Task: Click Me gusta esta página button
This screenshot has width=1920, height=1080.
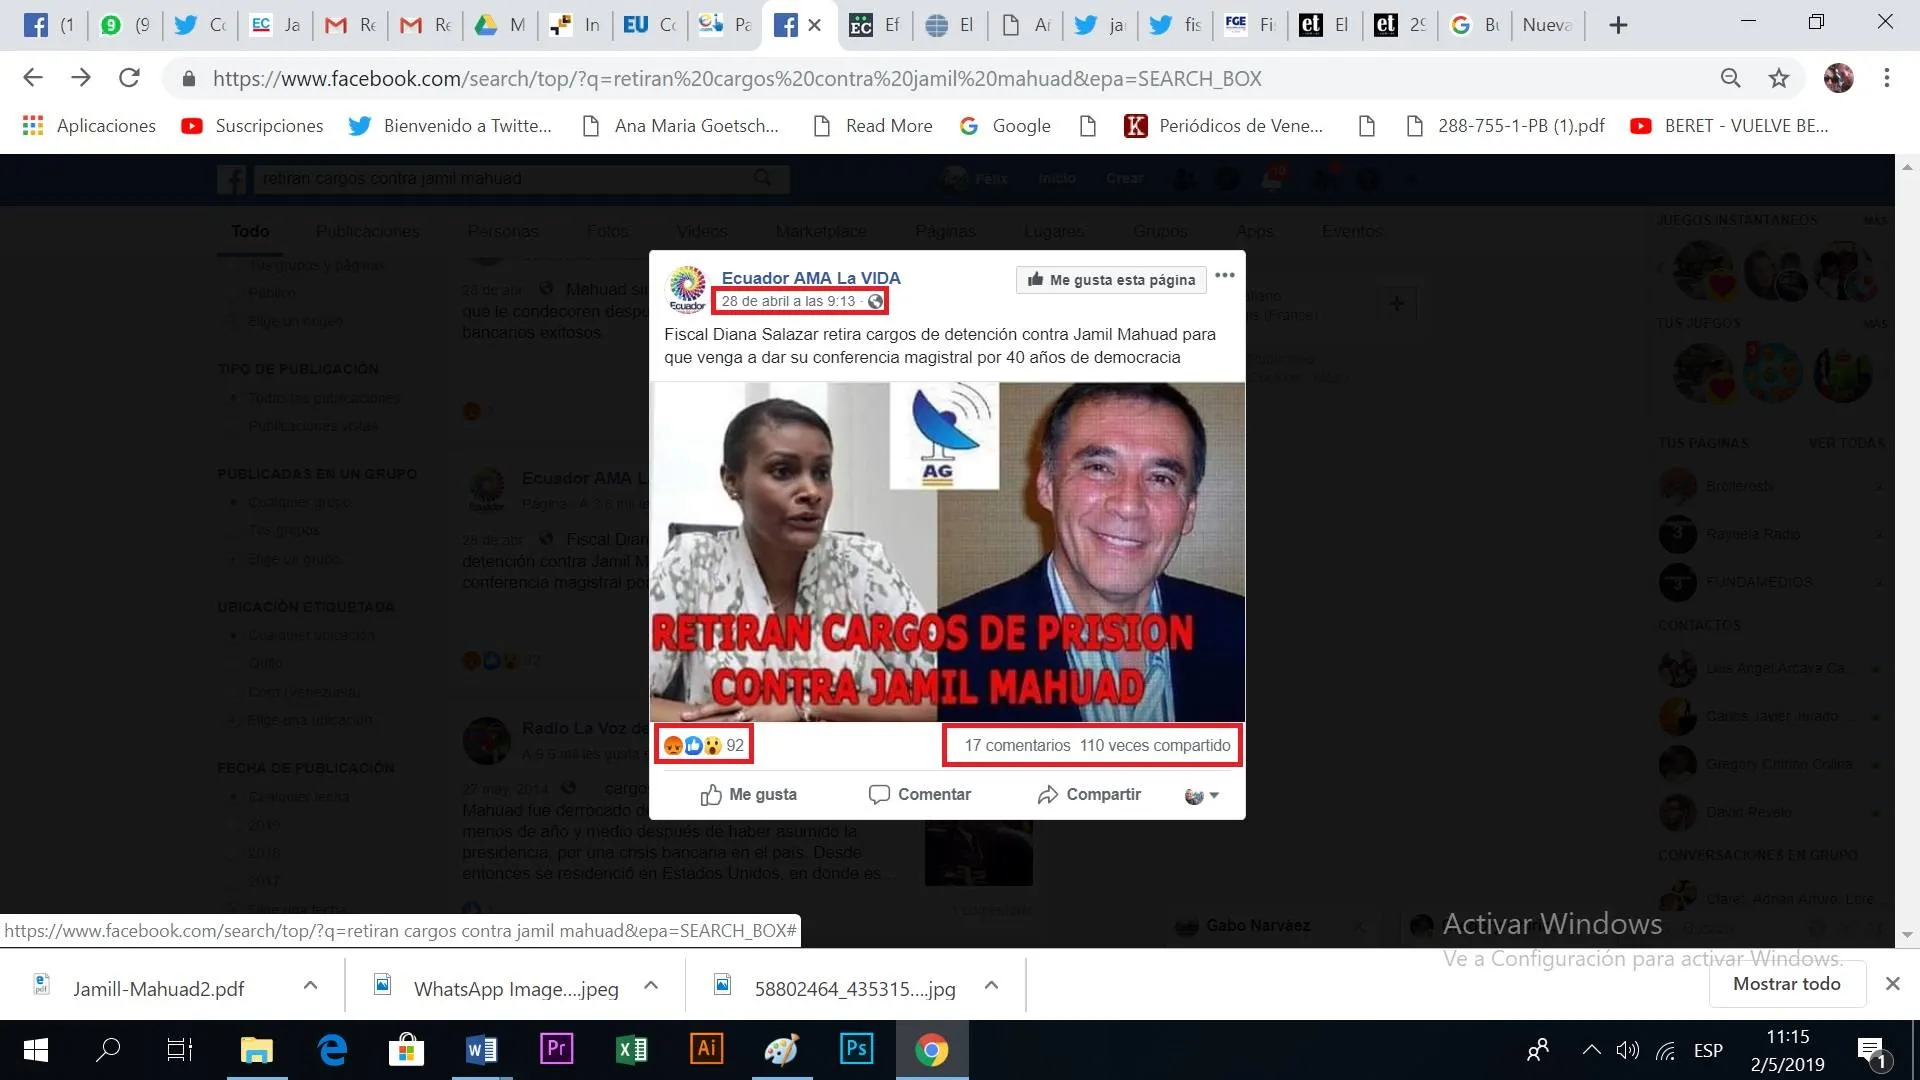Action: click(1111, 280)
